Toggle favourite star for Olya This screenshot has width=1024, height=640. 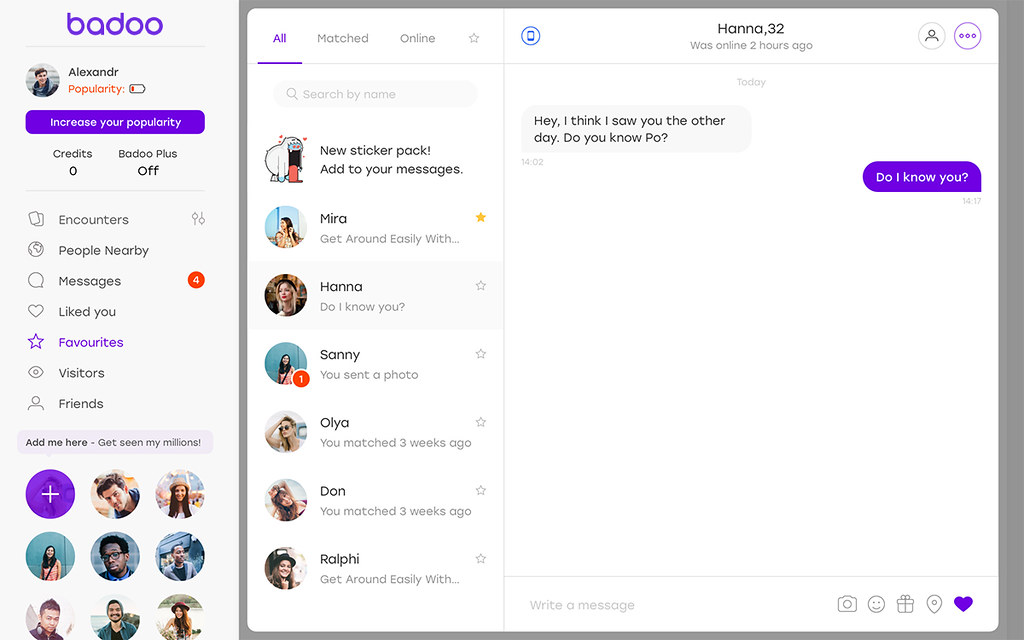[x=481, y=422]
